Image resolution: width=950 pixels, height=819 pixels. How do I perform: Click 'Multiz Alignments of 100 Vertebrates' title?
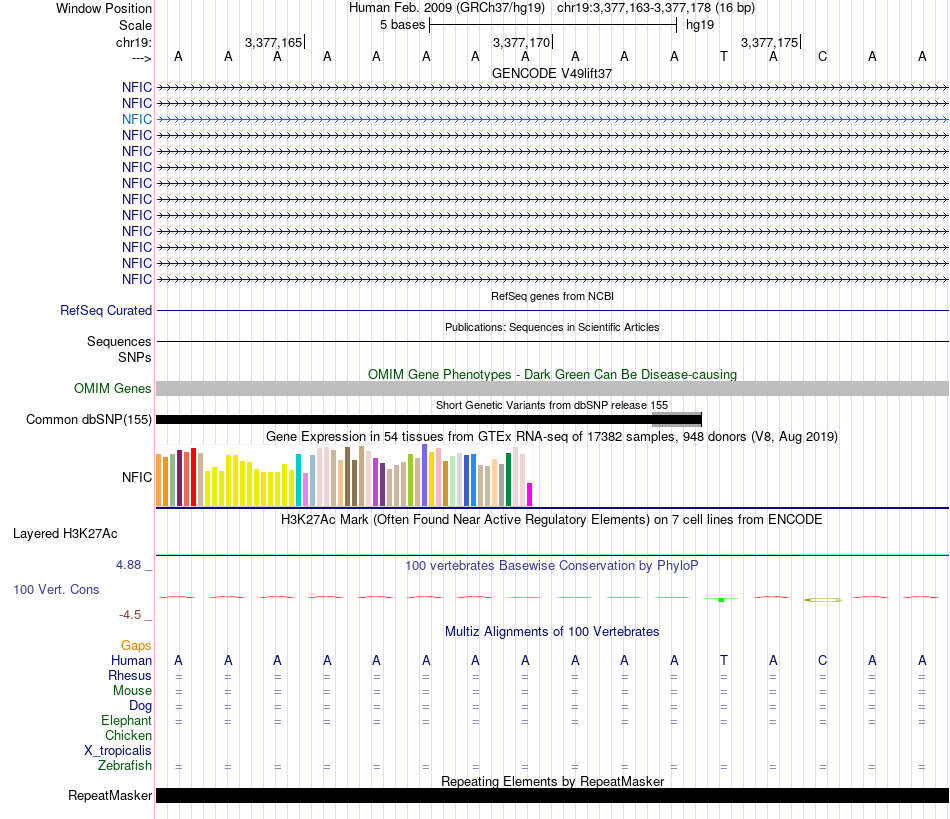[552, 632]
